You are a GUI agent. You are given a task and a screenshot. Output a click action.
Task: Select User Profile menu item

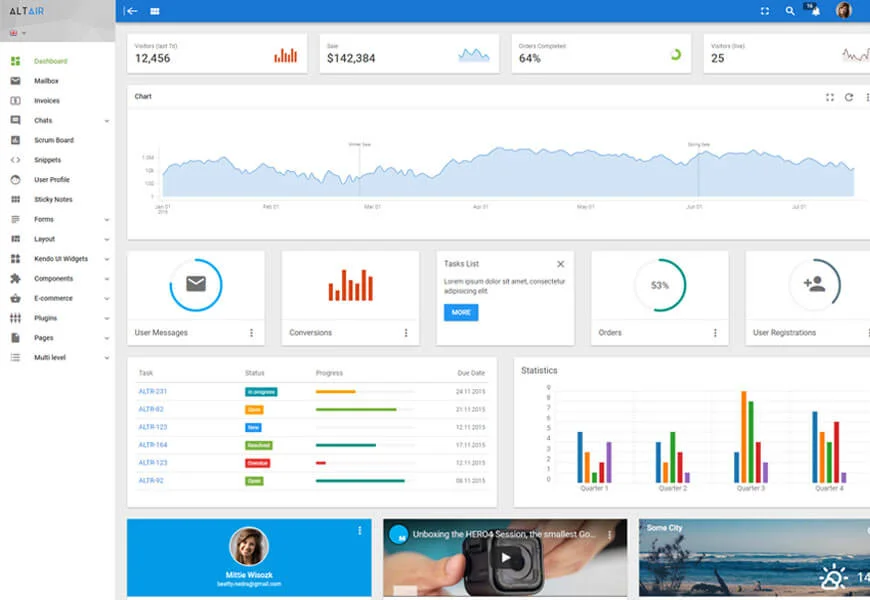52,180
